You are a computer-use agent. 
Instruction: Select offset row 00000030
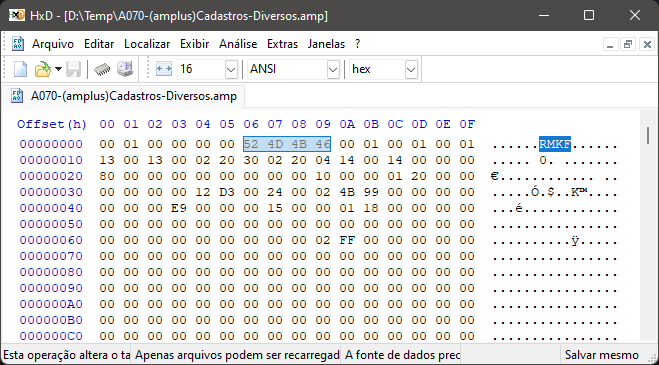(51, 192)
